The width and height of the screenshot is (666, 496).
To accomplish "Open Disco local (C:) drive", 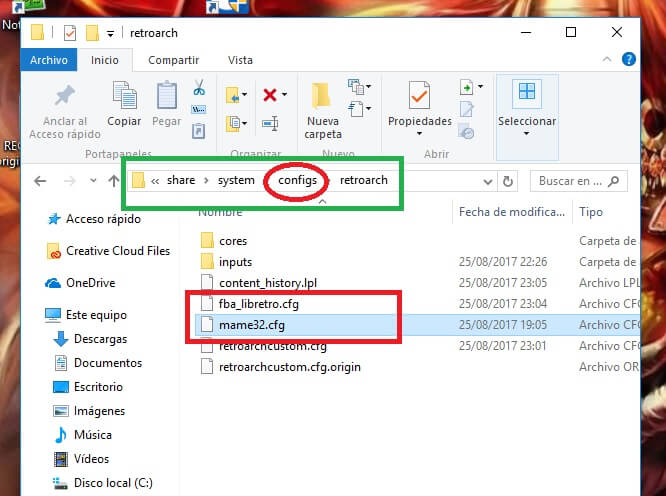I will 113,483.
